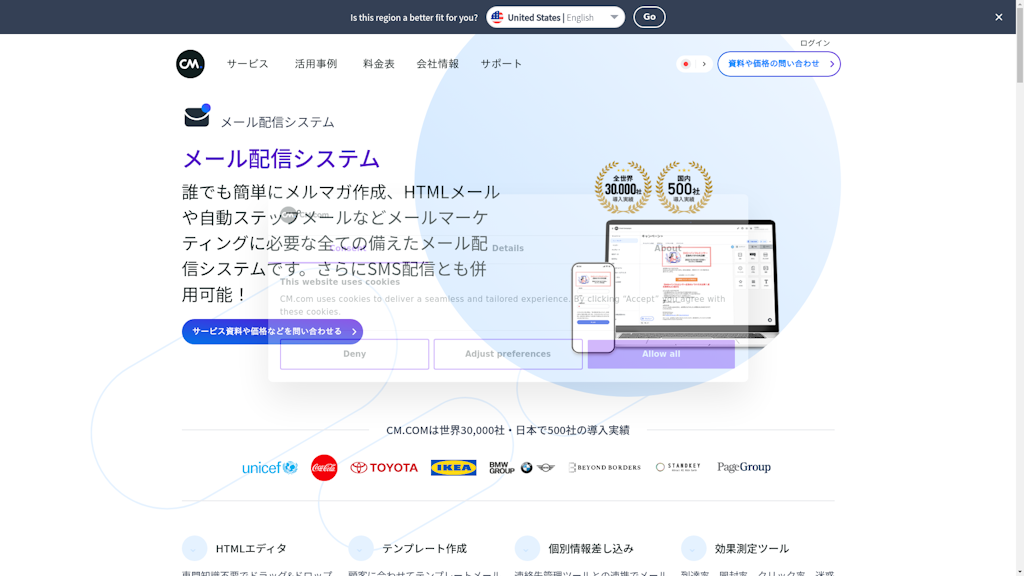Close the region suggestion banner
Image resolution: width=1024 pixels, height=576 pixels.
998,17
